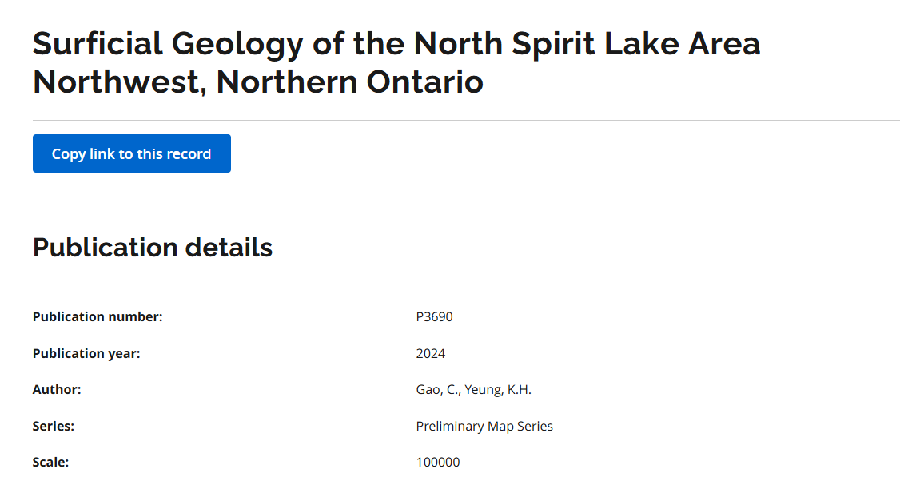Click the Copy link to this record button
Viewport: 900px width, 485px height.
(x=131, y=154)
